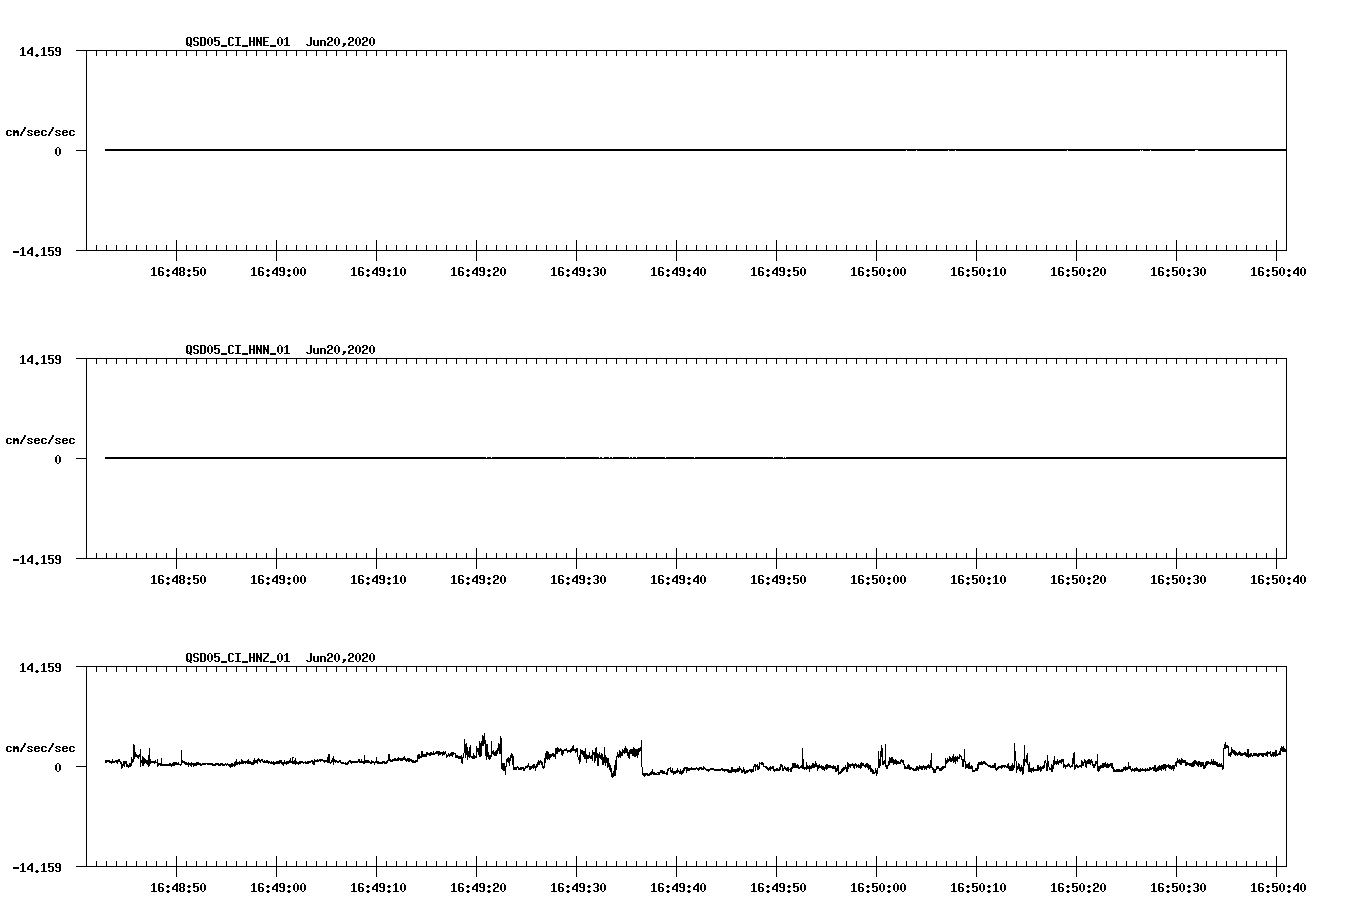Image resolution: width=1358 pixels, height=924 pixels.
Task: Click the 0 axis value on HNN plot
Action: [58, 460]
